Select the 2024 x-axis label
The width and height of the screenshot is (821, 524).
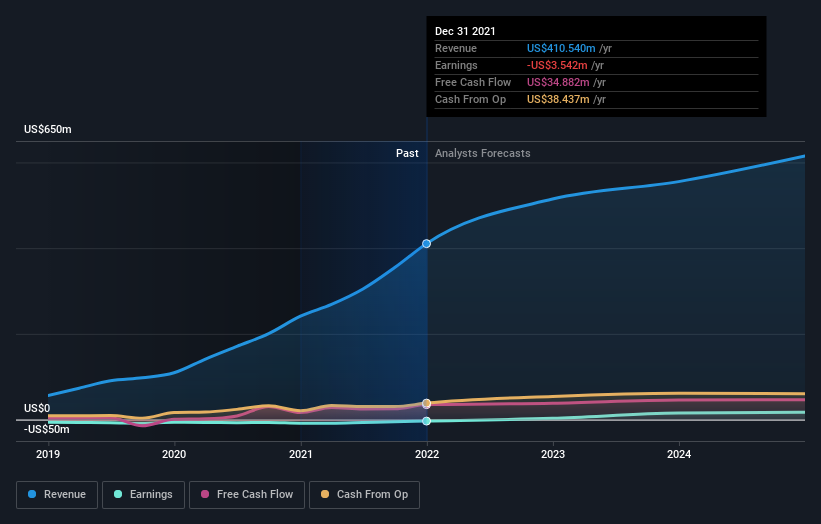coord(679,454)
